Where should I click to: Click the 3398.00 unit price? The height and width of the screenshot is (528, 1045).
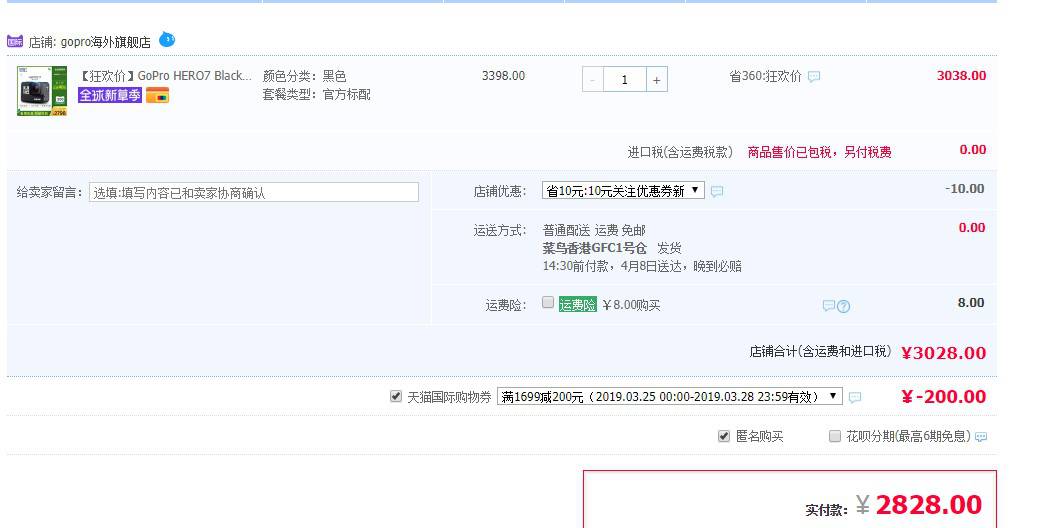tap(503, 75)
